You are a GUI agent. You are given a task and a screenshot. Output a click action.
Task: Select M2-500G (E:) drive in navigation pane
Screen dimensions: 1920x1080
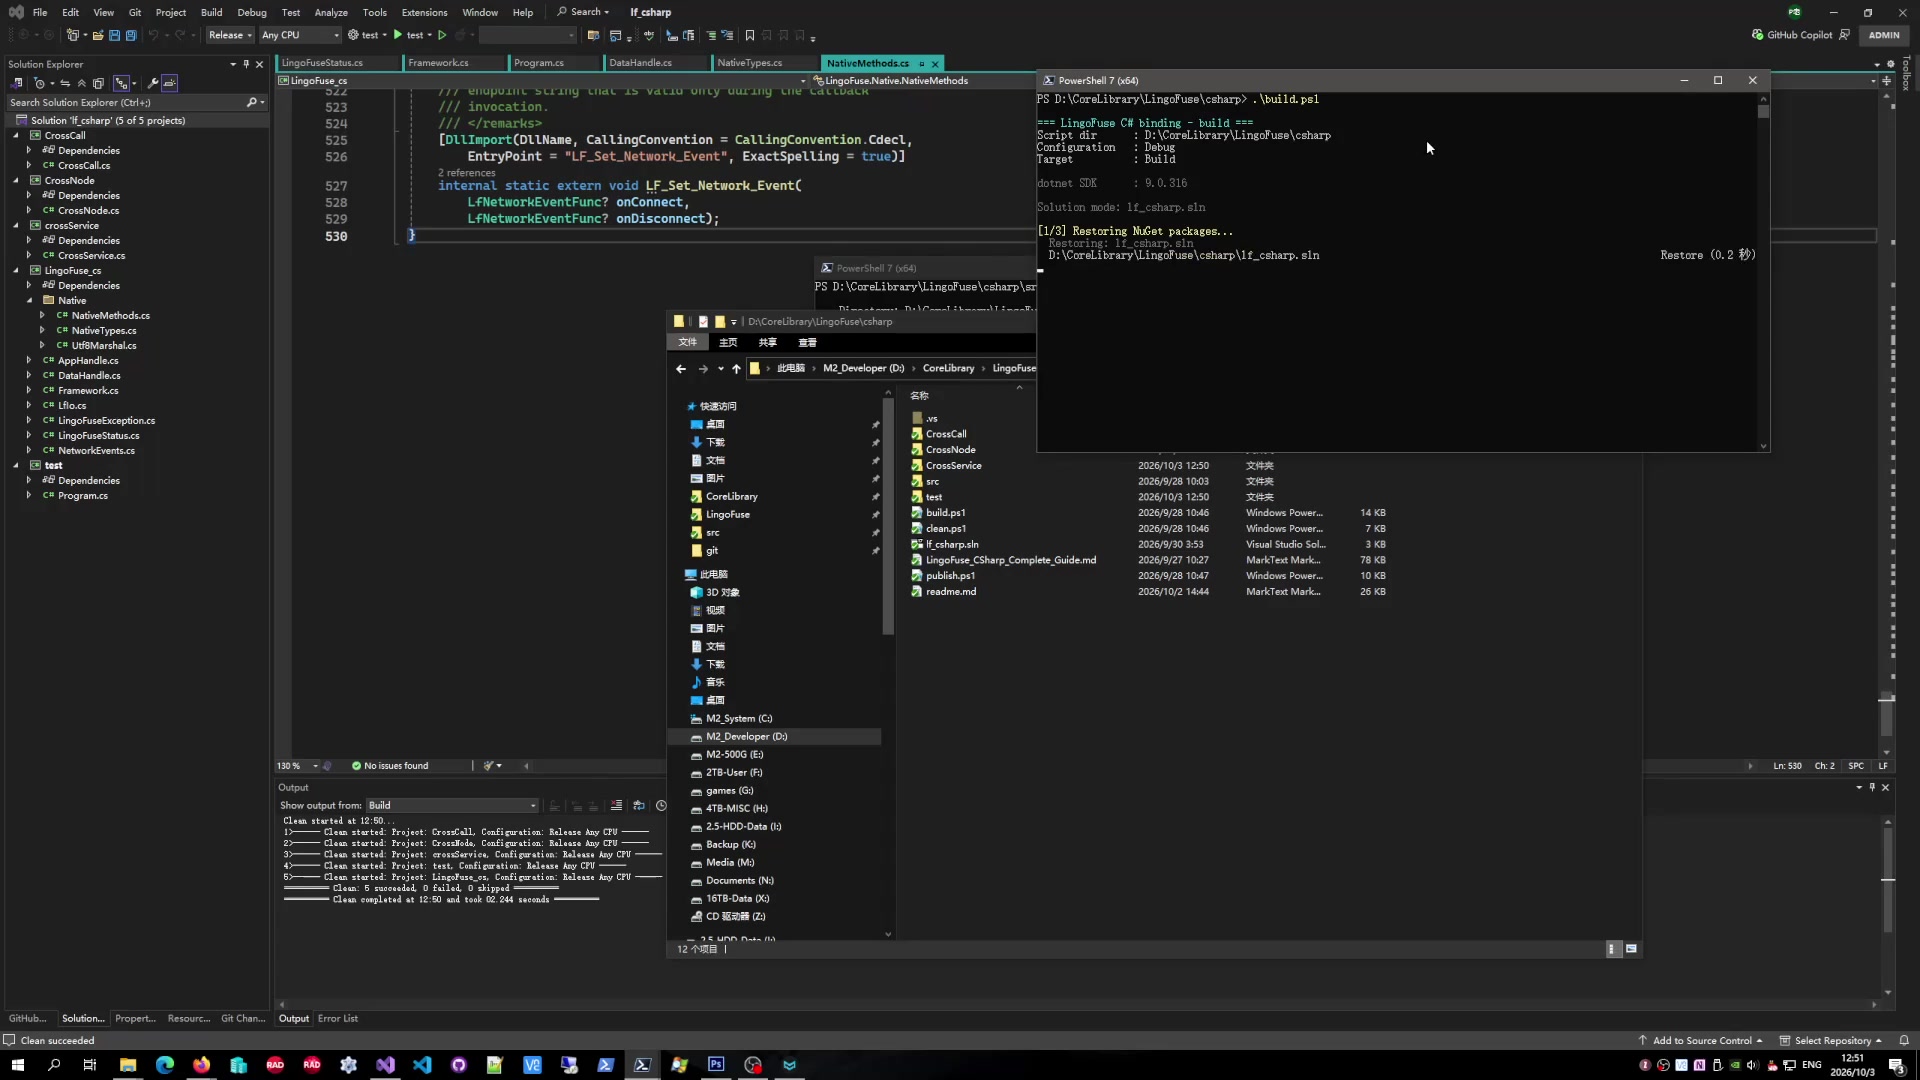[734, 755]
